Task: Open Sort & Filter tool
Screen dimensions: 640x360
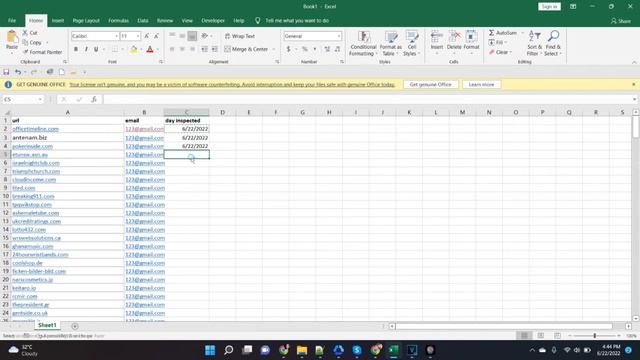Action: [x=534, y=43]
